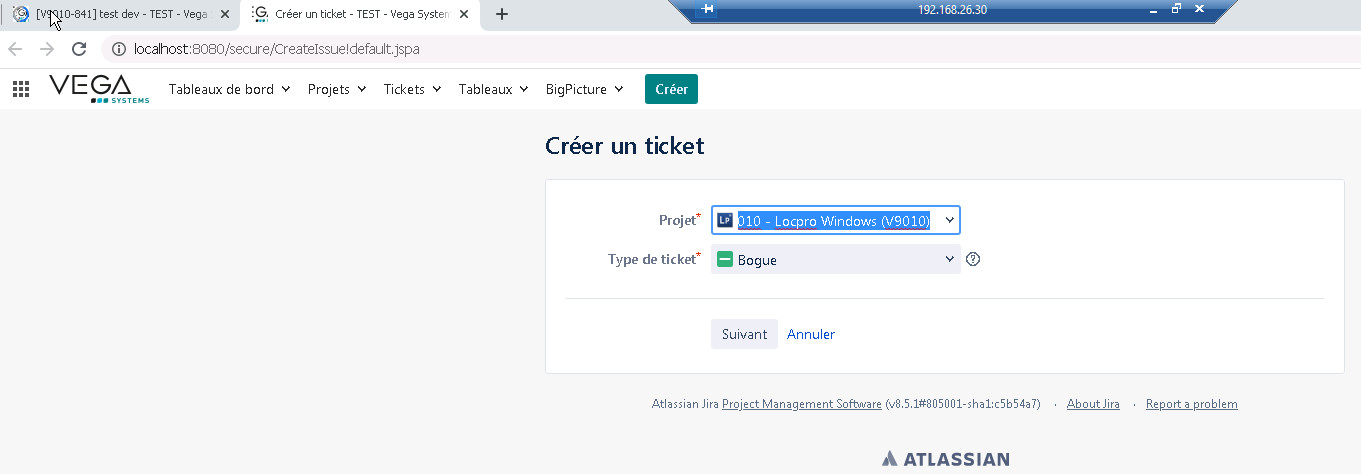
Task: Open the Tableaux de bord menu
Action: 229,89
